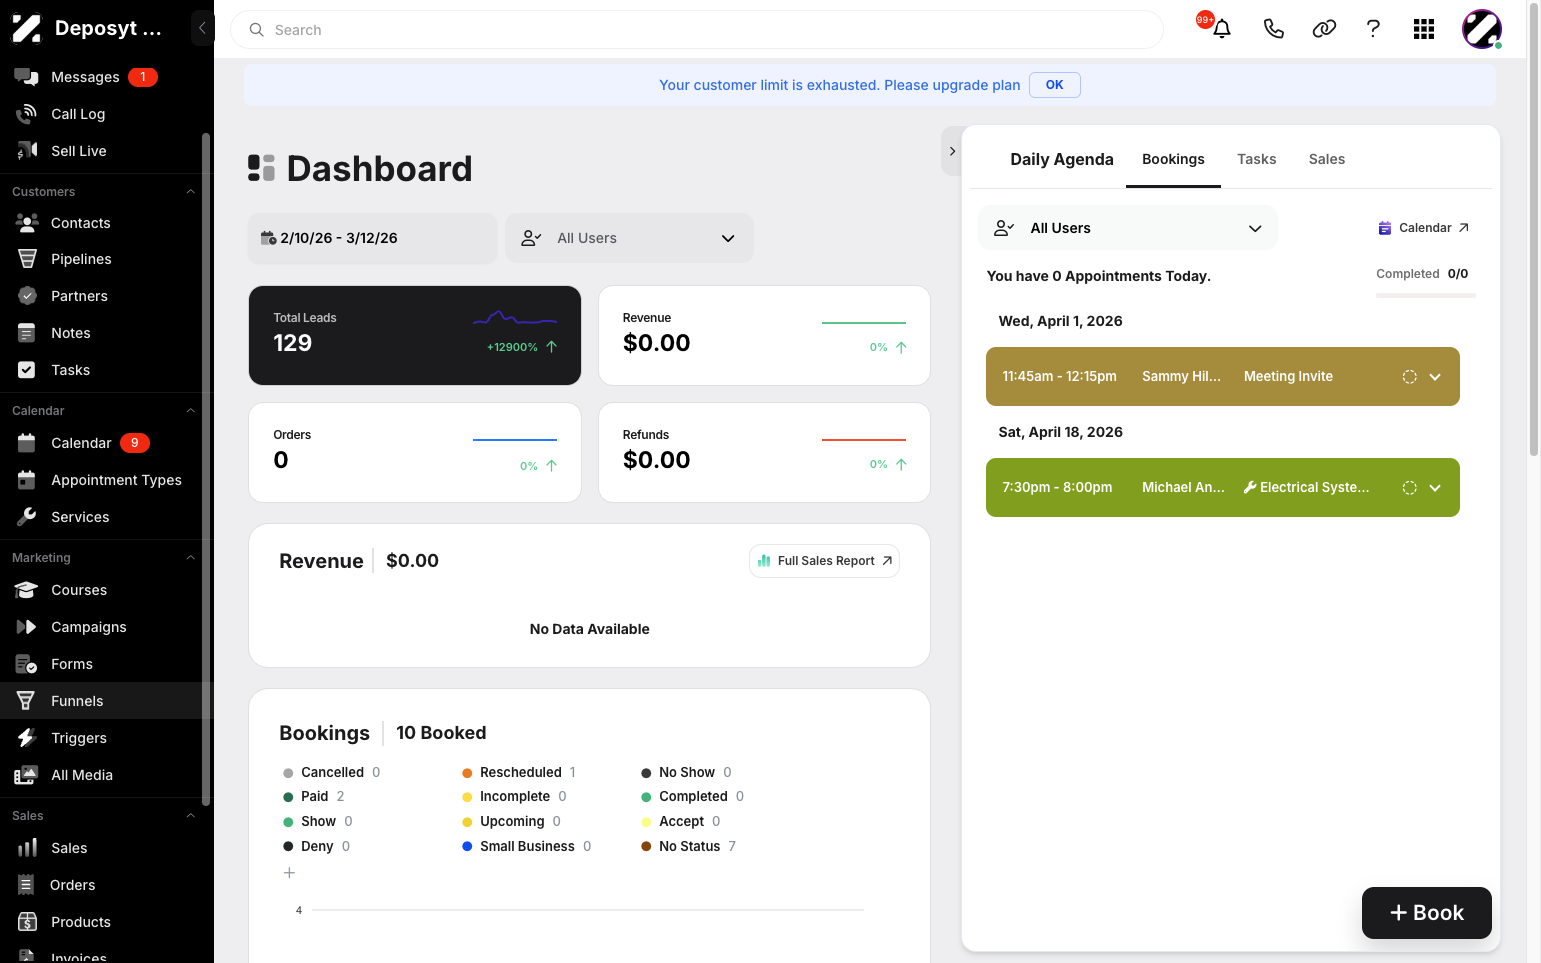Toggle the Small Business legend item
Screen dimensions: 1541x963
coord(526,846)
